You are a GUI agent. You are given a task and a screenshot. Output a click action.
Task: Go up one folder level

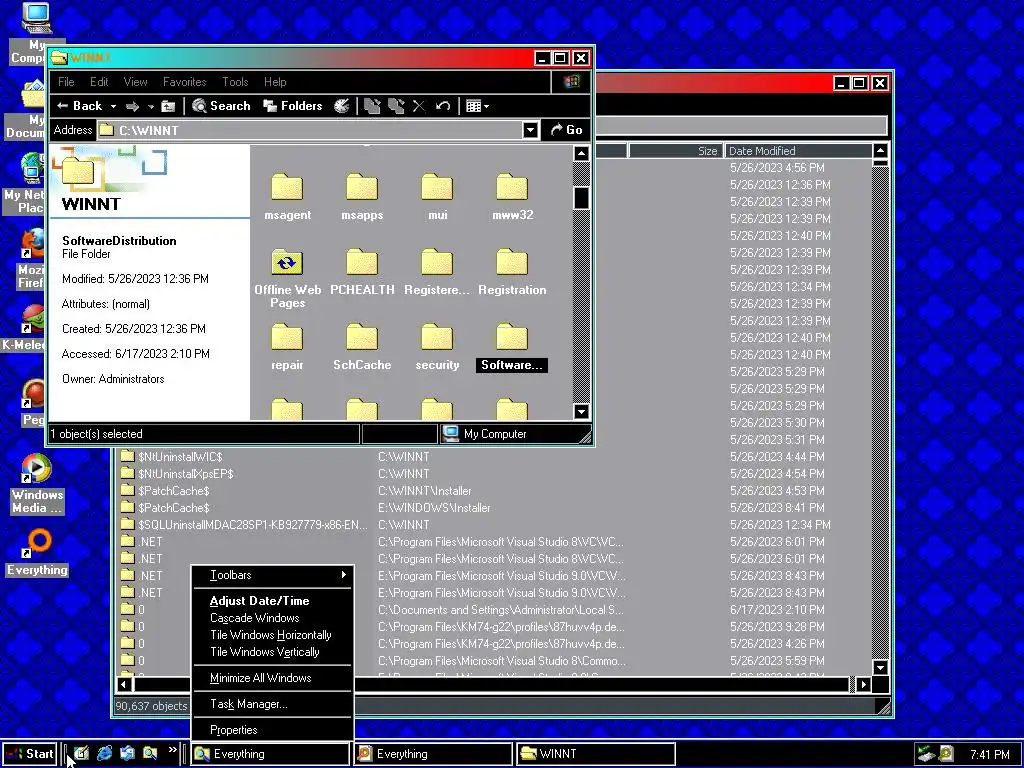pyautogui.click(x=168, y=106)
